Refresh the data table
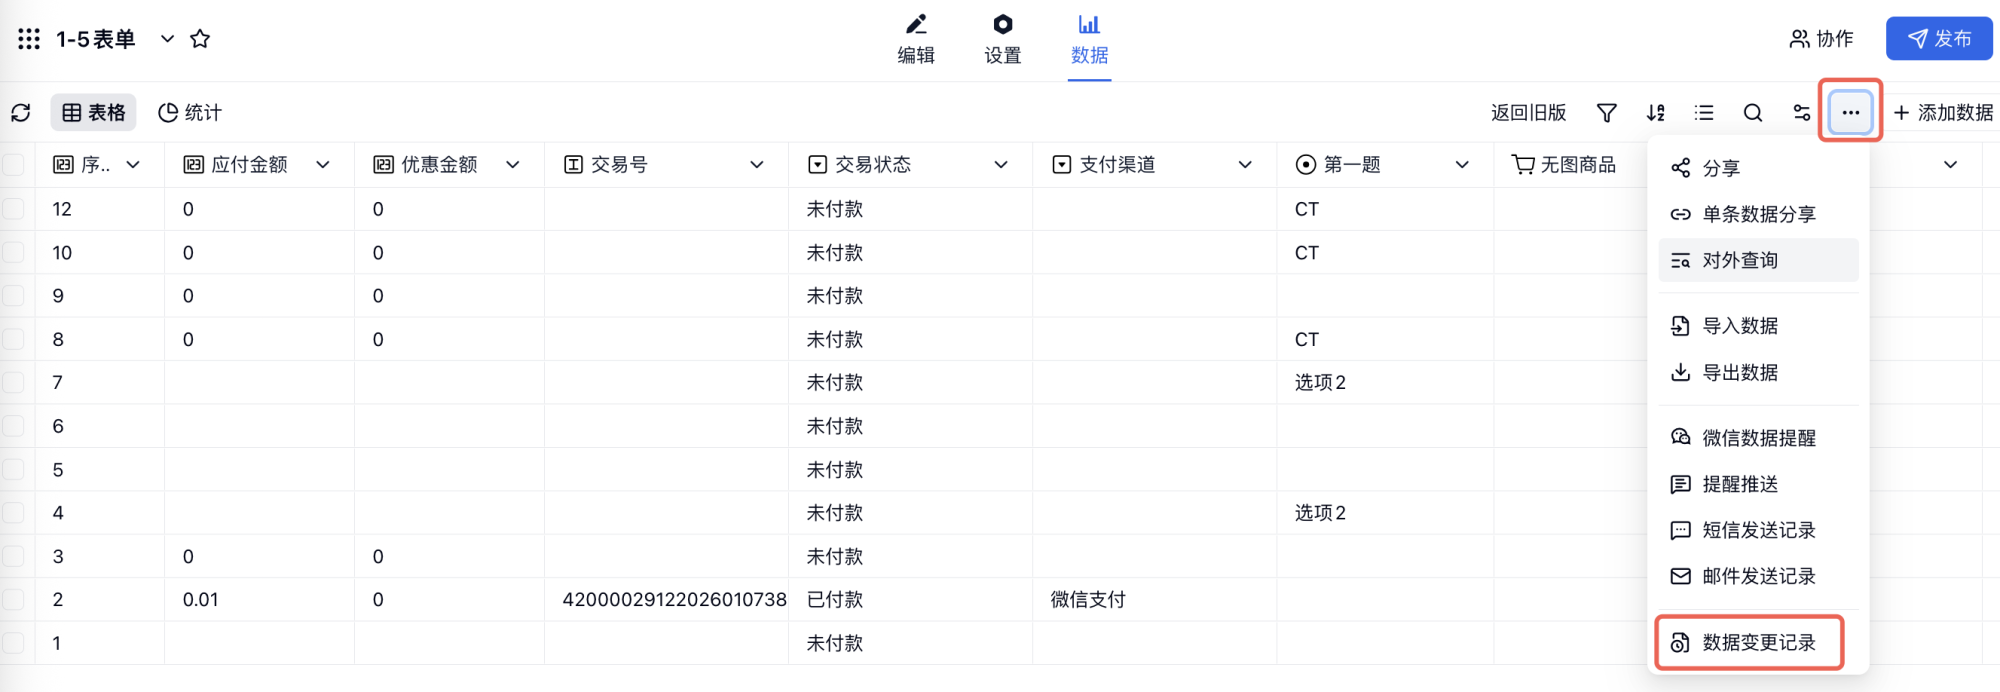This screenshot has width=2000, height=692. (x=21, y=113)
